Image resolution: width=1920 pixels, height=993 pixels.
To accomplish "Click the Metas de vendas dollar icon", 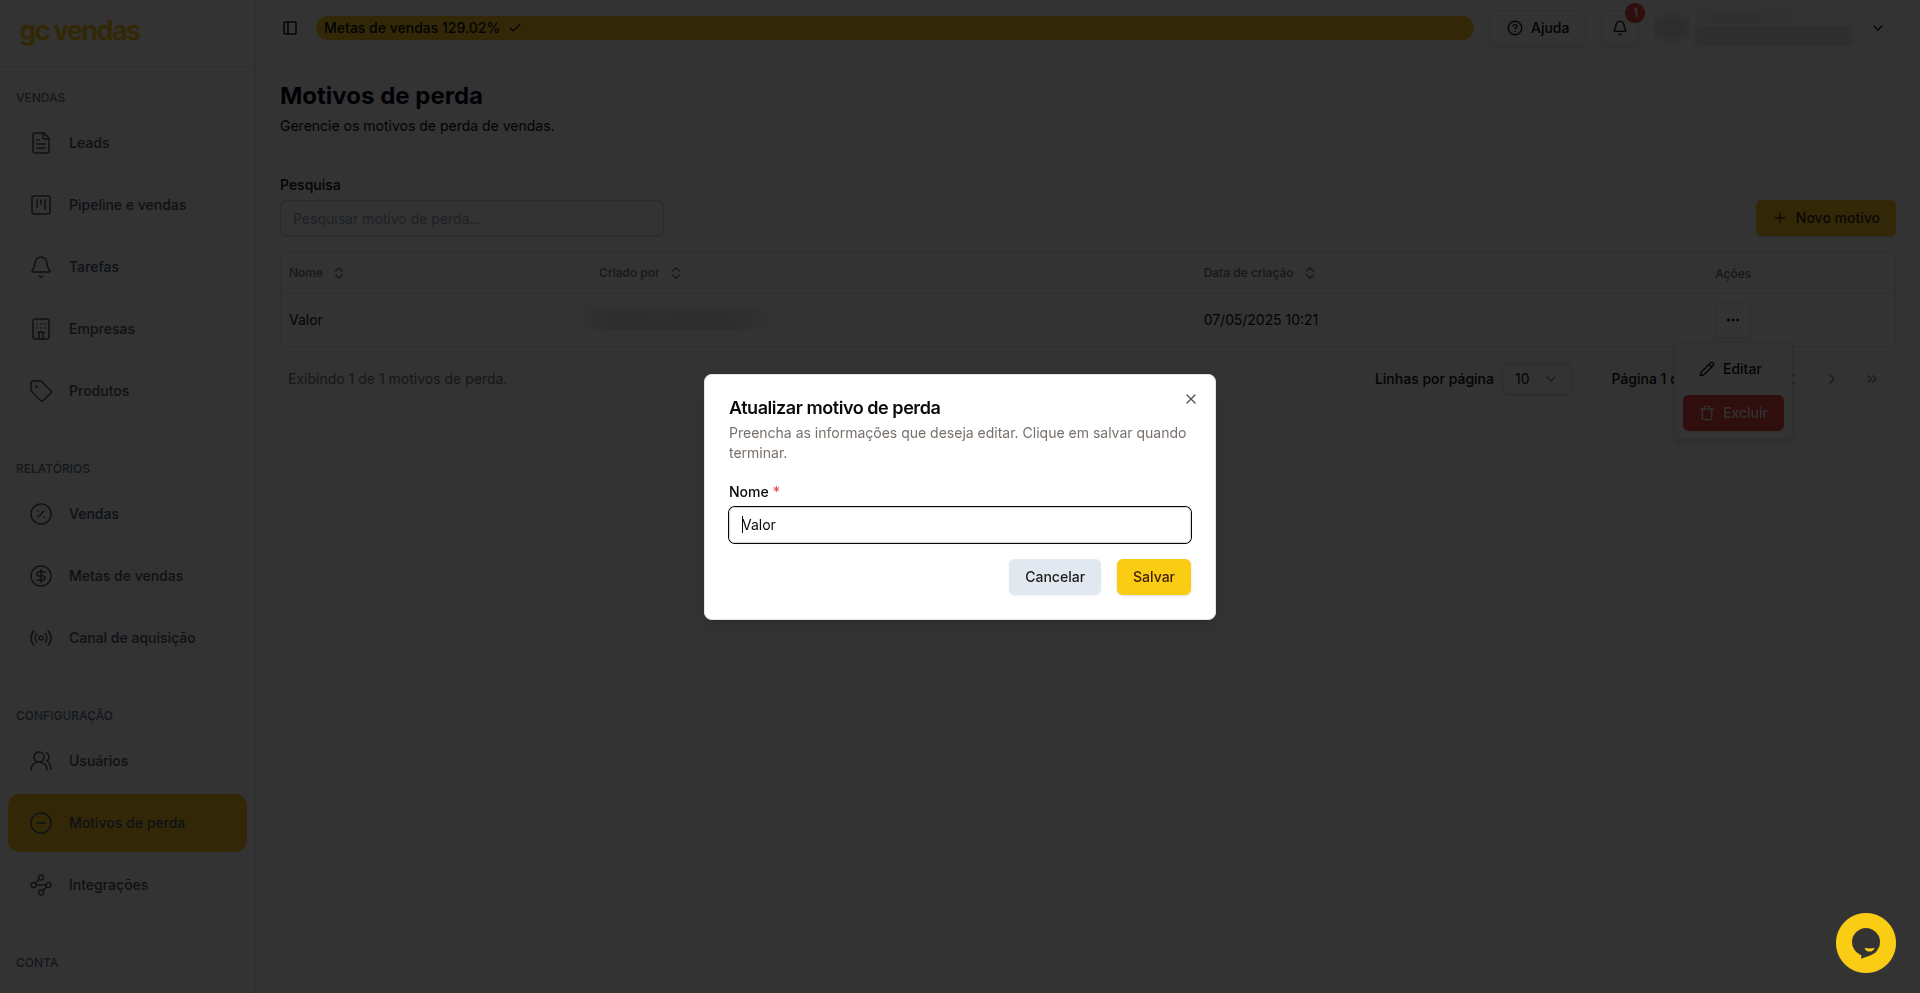I will [41, 576].
